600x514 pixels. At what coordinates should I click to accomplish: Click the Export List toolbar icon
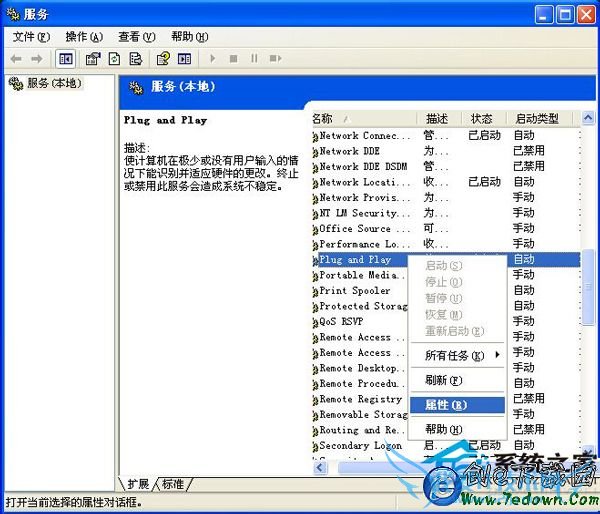135,59
